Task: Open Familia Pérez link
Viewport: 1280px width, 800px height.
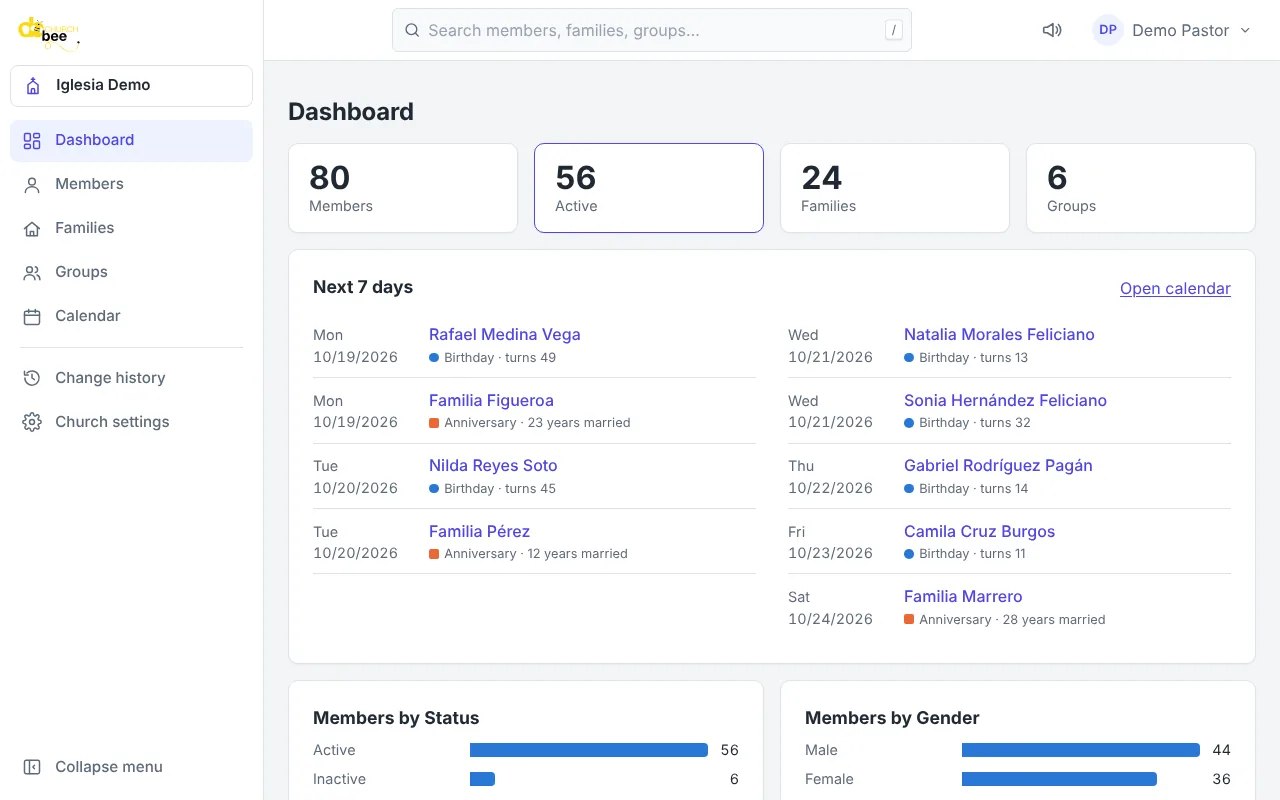Action: (479, 531)
